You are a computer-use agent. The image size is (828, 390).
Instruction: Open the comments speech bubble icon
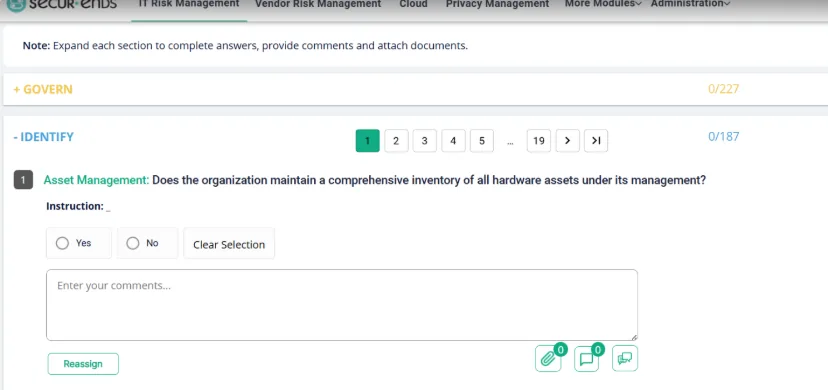click(x=587, y=358)
